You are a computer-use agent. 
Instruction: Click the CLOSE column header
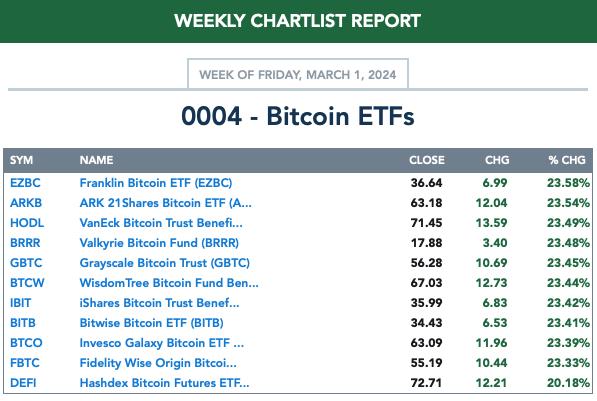(x=427, y=160)
